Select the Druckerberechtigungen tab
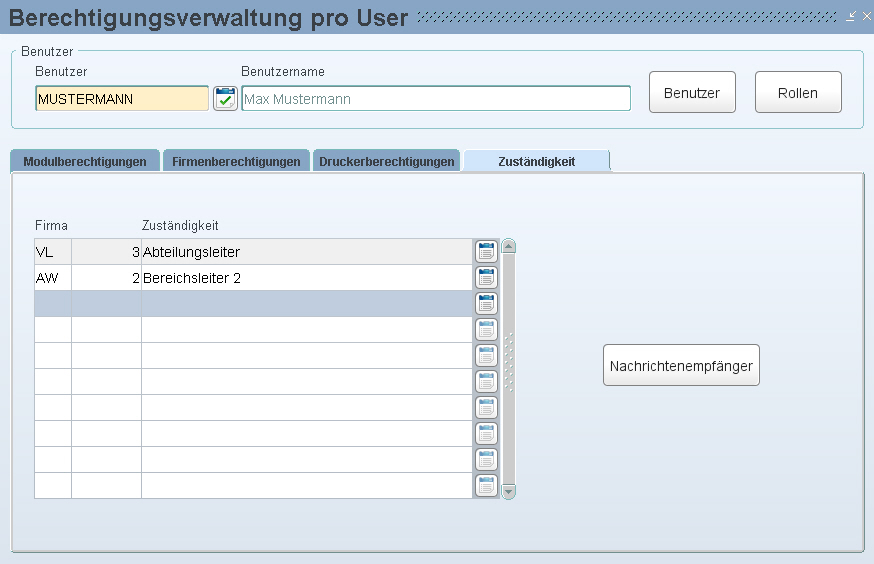This screenshot has height=564, width=874. coord(386,161)
